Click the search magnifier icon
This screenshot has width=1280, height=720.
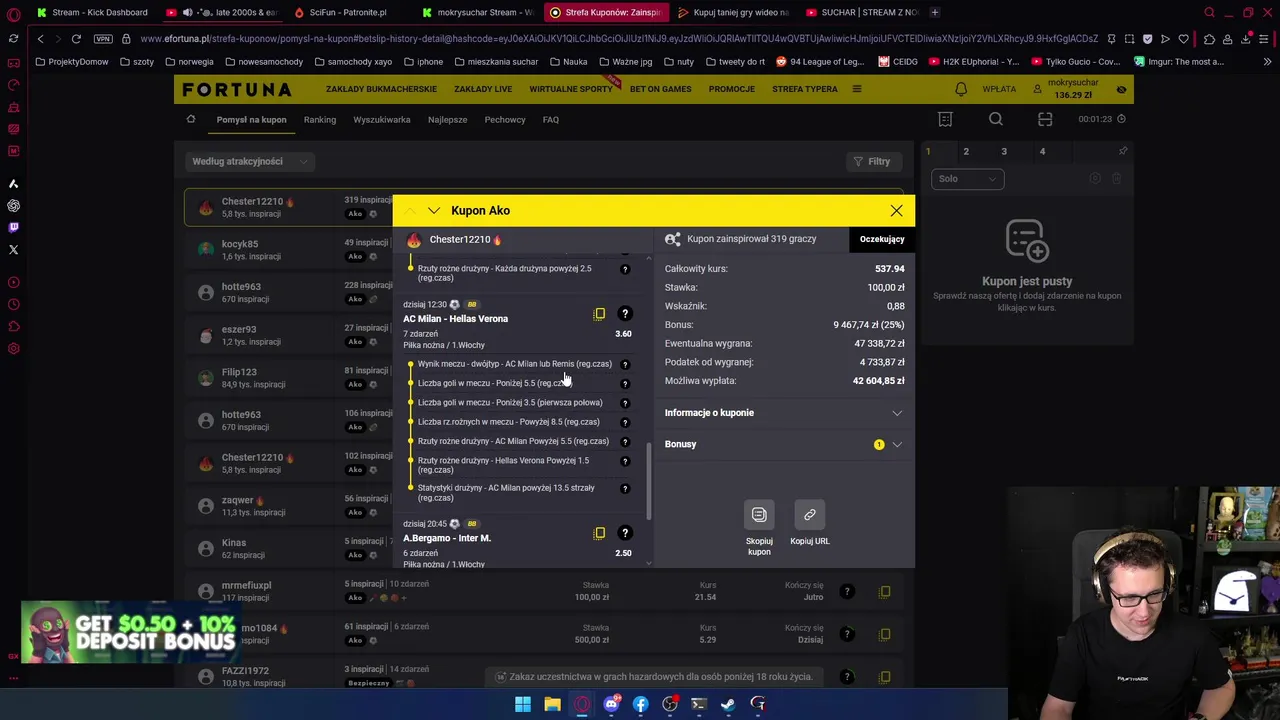coord(996,119)
